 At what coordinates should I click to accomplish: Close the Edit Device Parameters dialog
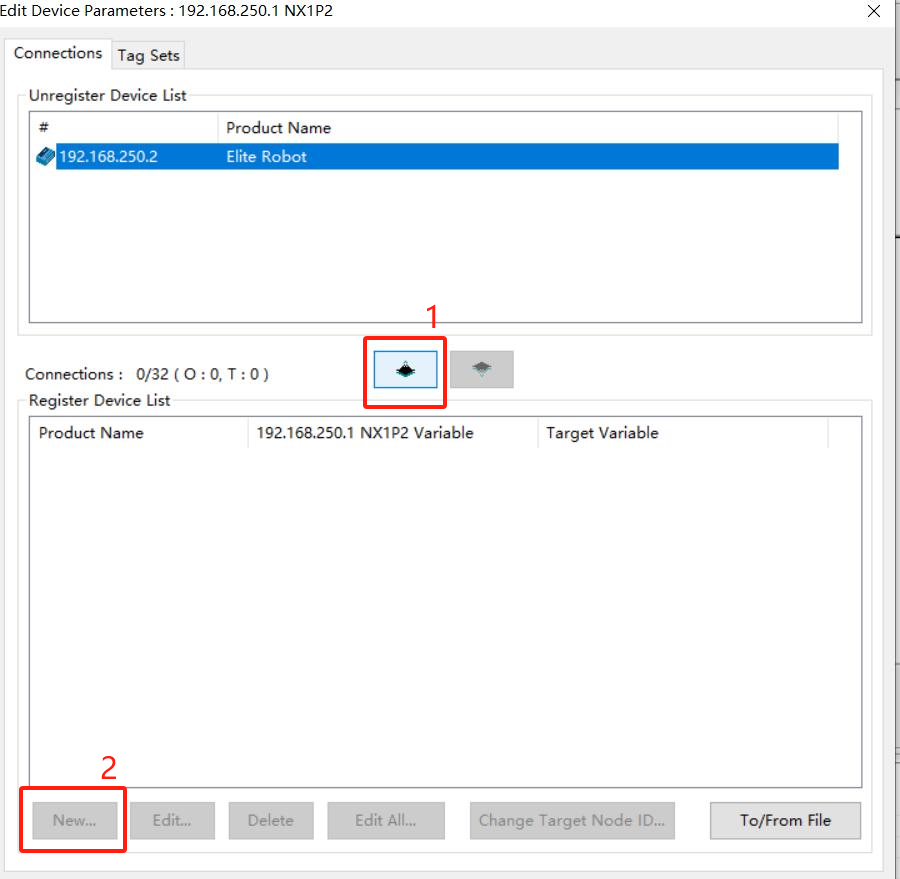pos(873,12)
